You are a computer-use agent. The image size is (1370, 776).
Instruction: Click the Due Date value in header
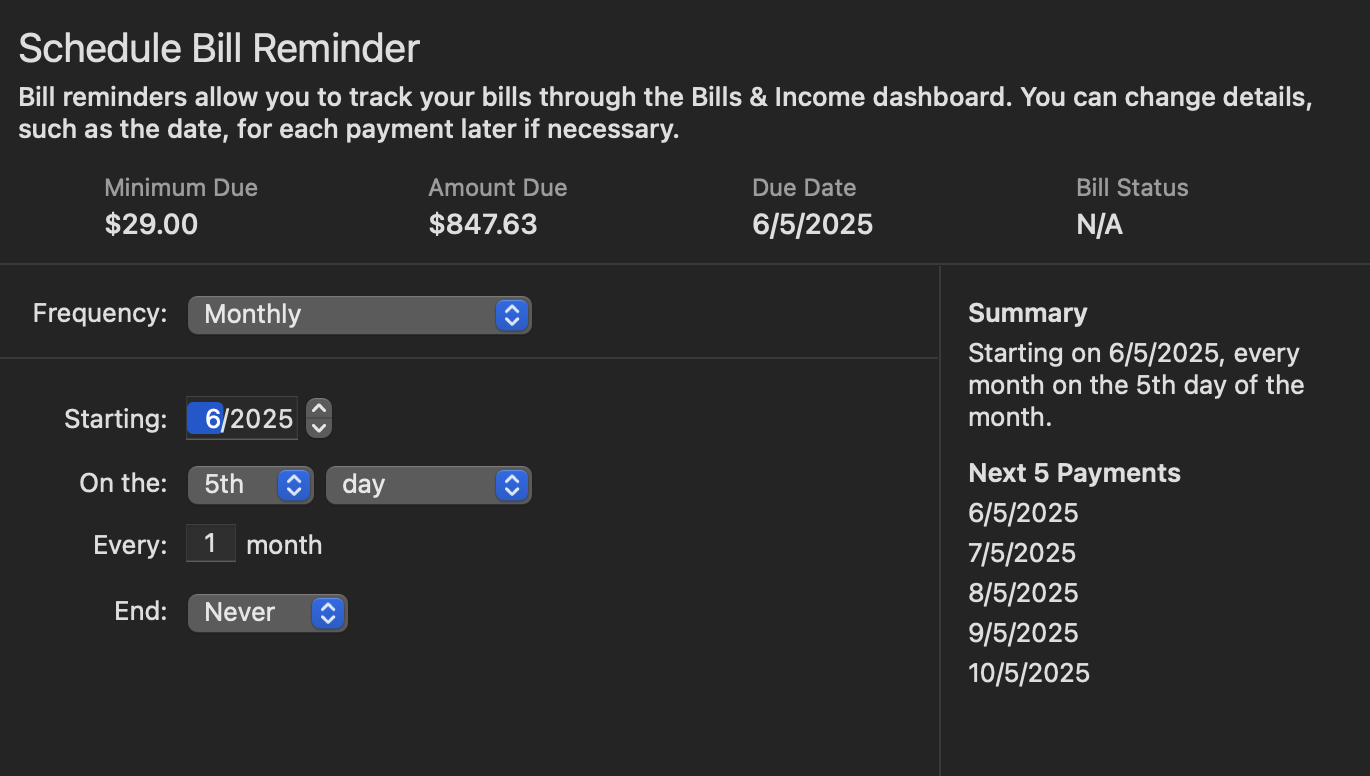[812, 225]
